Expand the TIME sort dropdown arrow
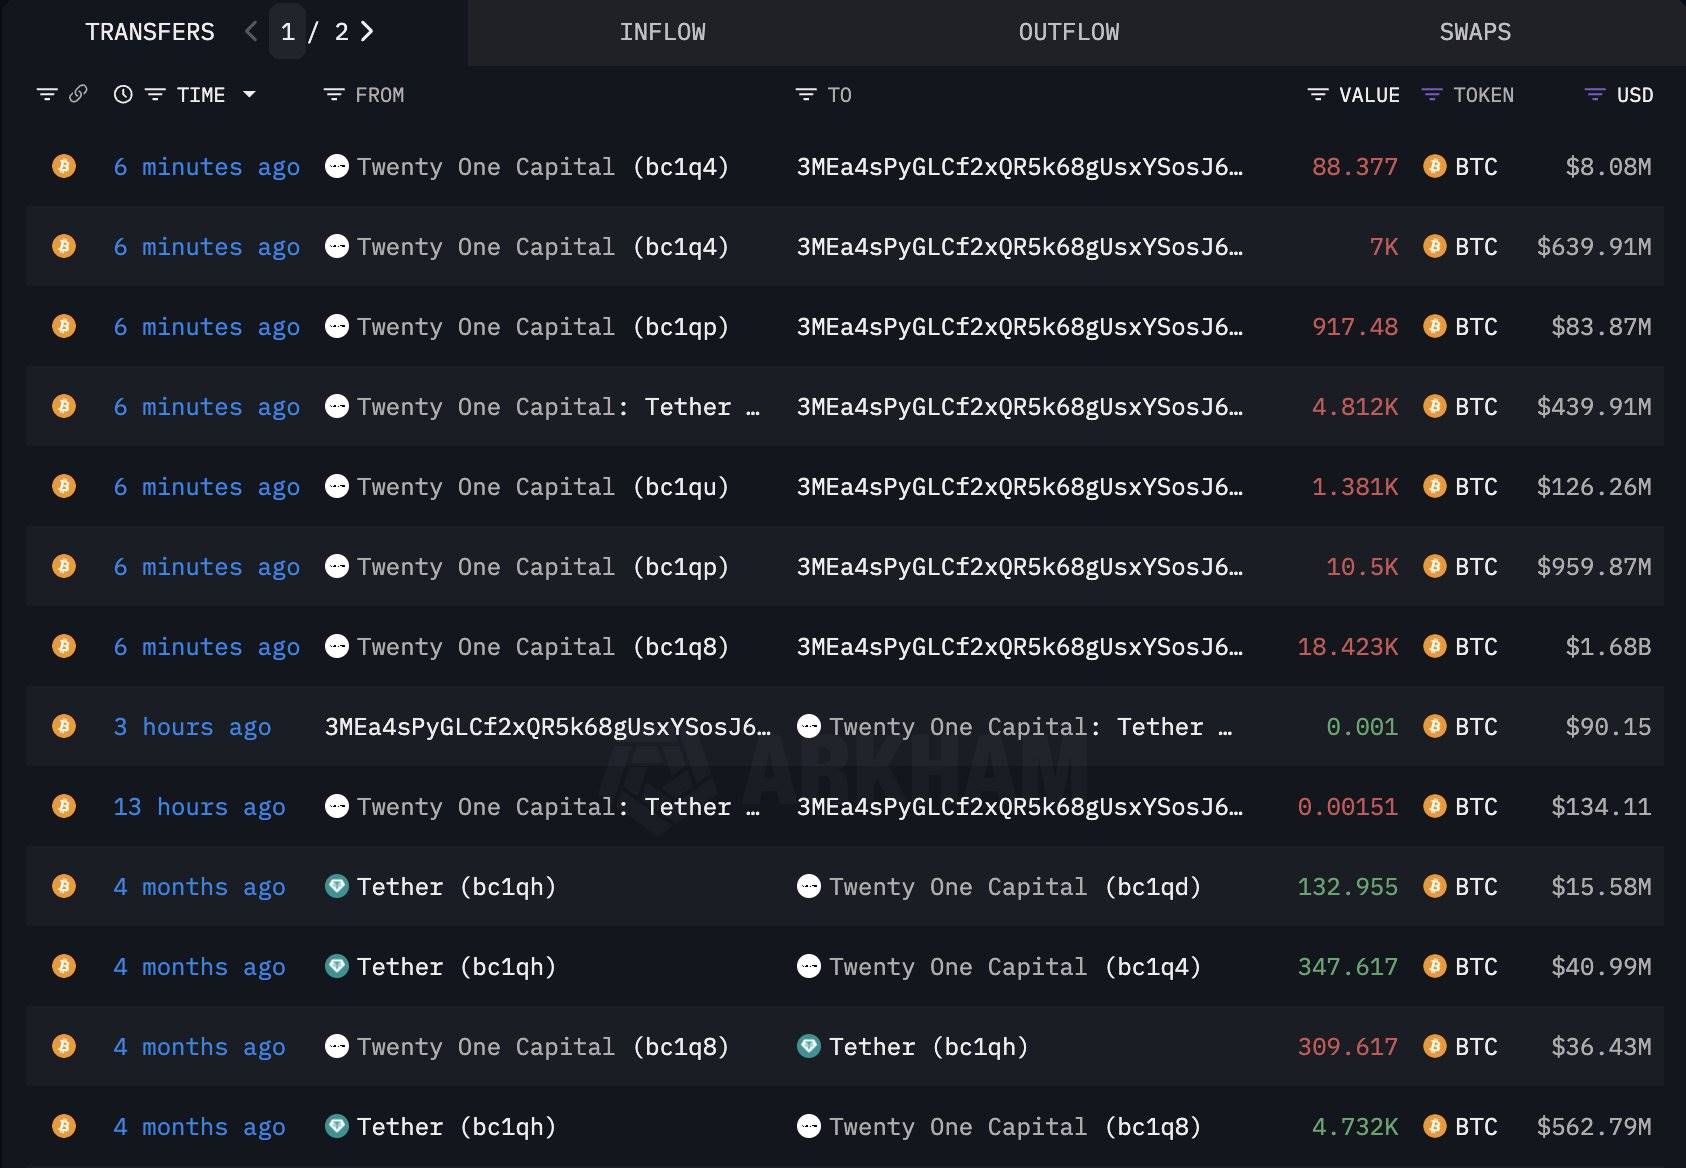Screen dimensions: 1686x1168 tap(250, 95)
